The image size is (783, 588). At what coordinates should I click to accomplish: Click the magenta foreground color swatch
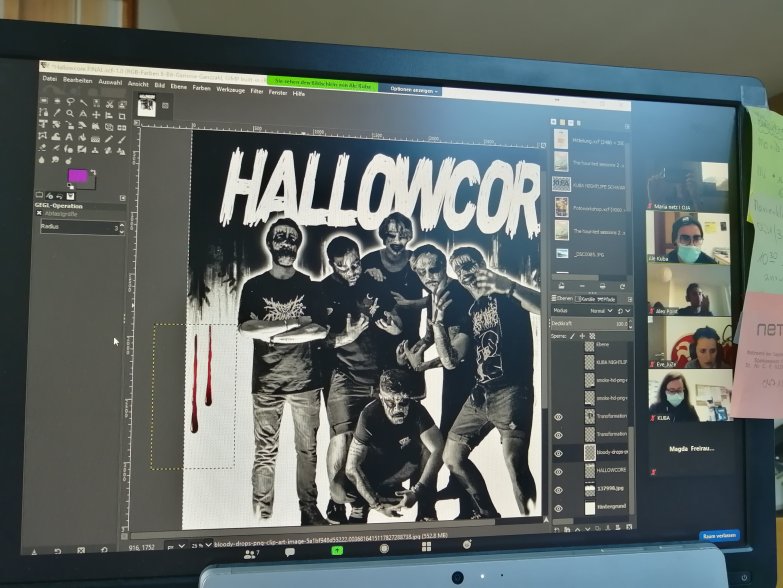(78, 176)
